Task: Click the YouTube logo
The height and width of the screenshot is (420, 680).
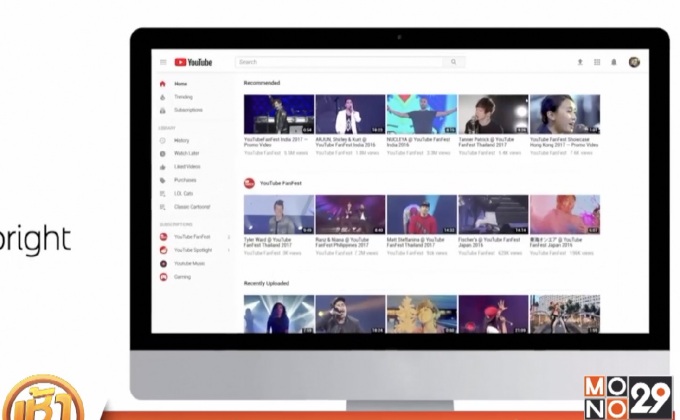Action: coord(193,62)
